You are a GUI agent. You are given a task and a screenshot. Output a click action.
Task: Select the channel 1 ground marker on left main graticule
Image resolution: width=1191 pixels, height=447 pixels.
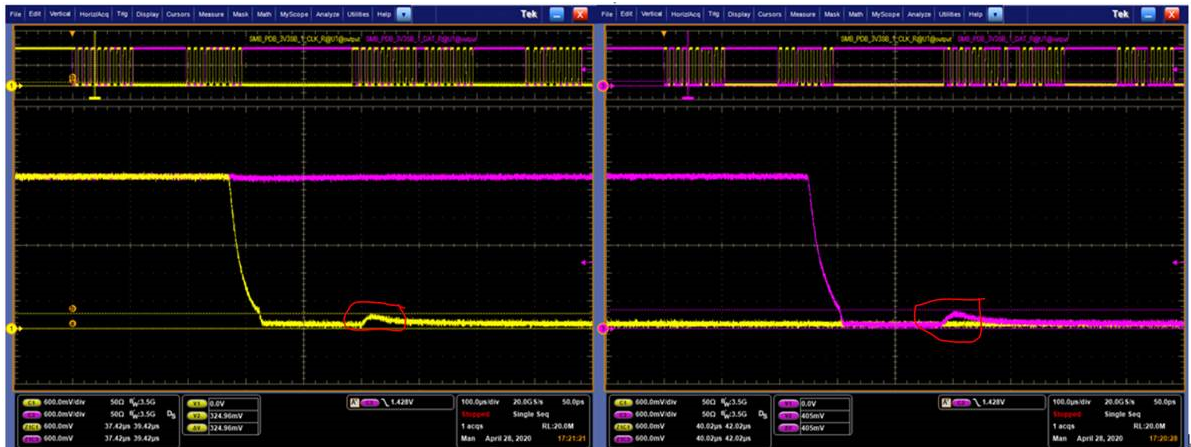pyautogui.click(x=11, y=328)
